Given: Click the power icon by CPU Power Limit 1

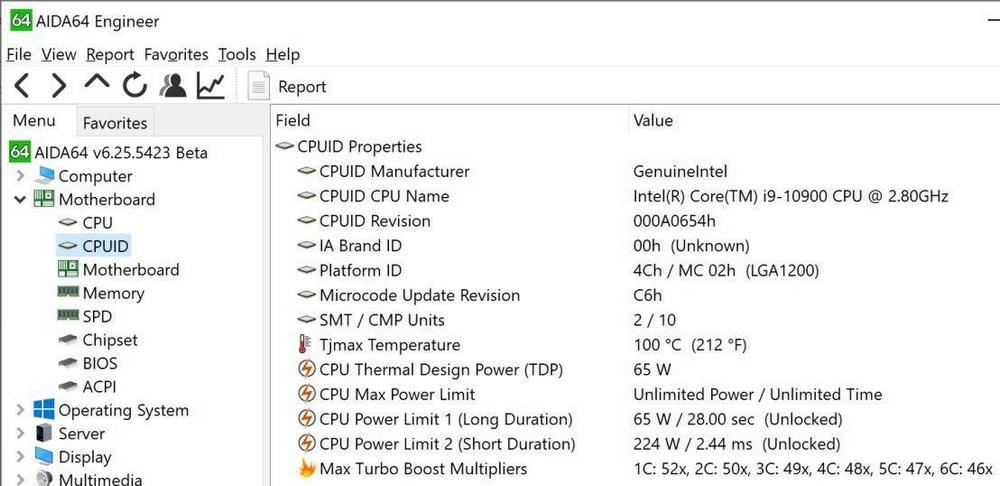Looking at the screenshot, I should 307,419.
